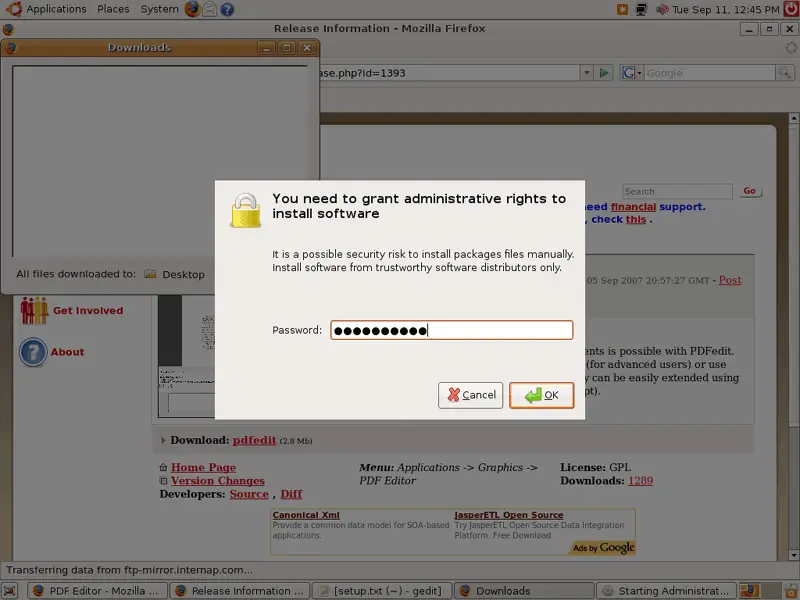Click the Downloads window title icon

click(x=11, y=47)
